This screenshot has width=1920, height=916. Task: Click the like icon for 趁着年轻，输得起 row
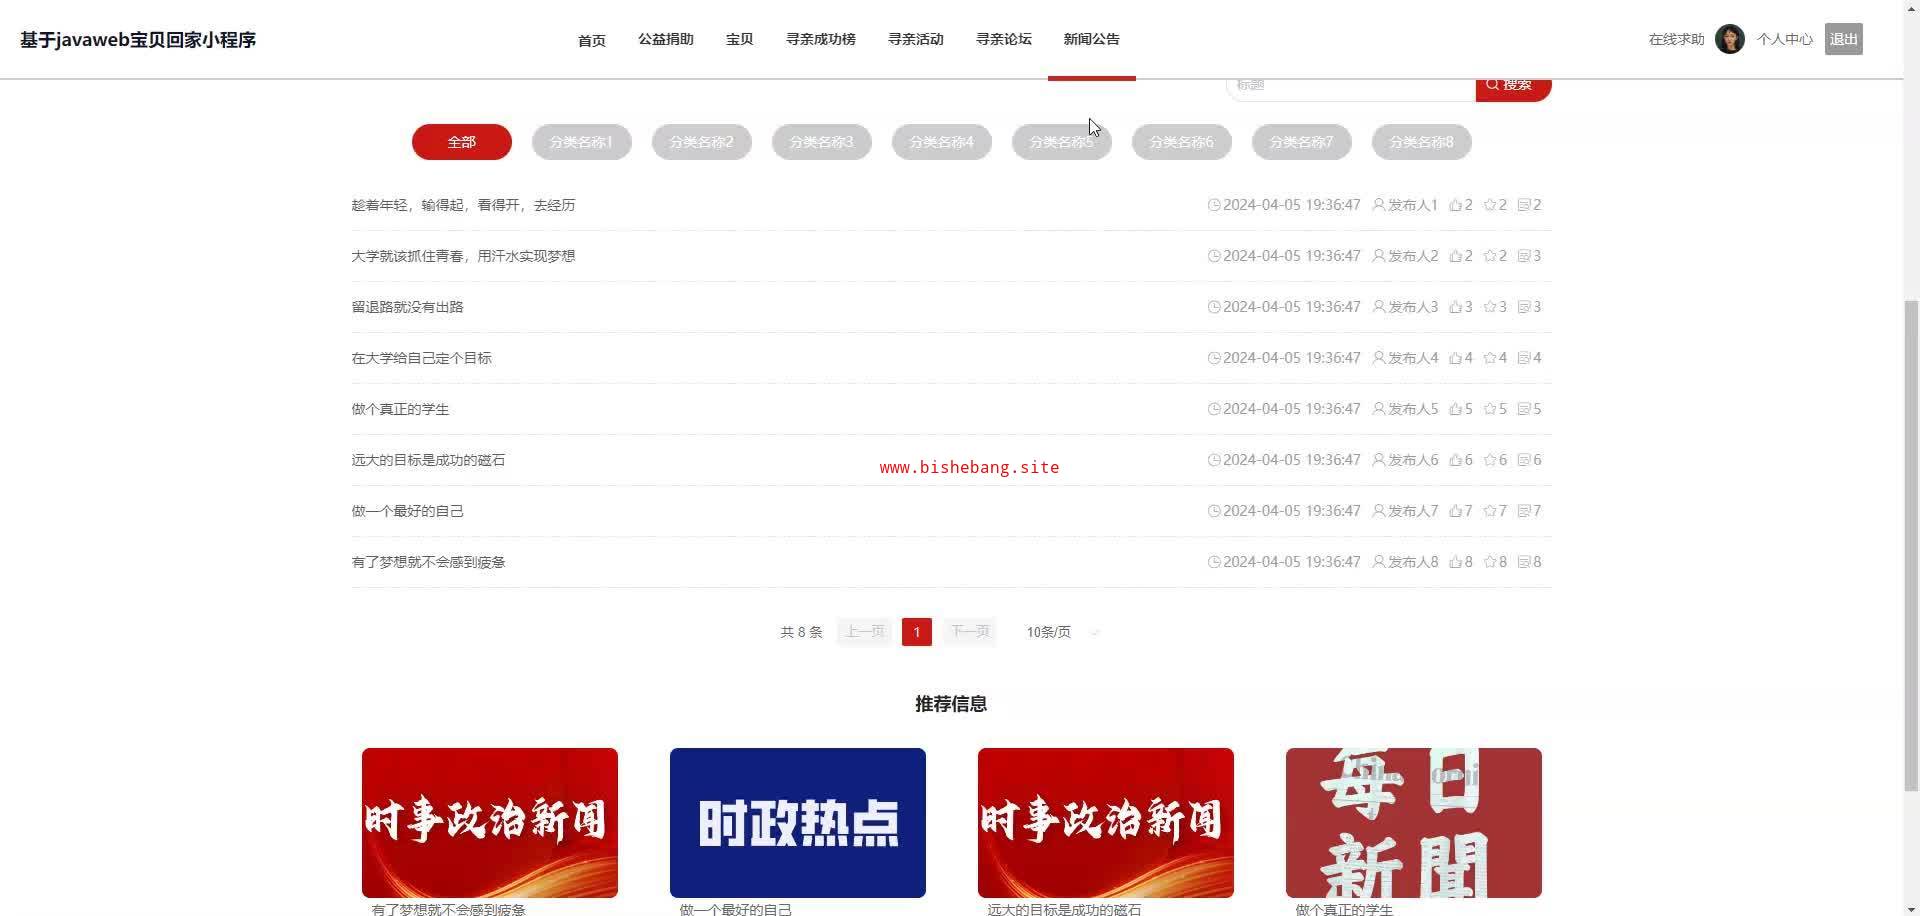point(1455,205)
